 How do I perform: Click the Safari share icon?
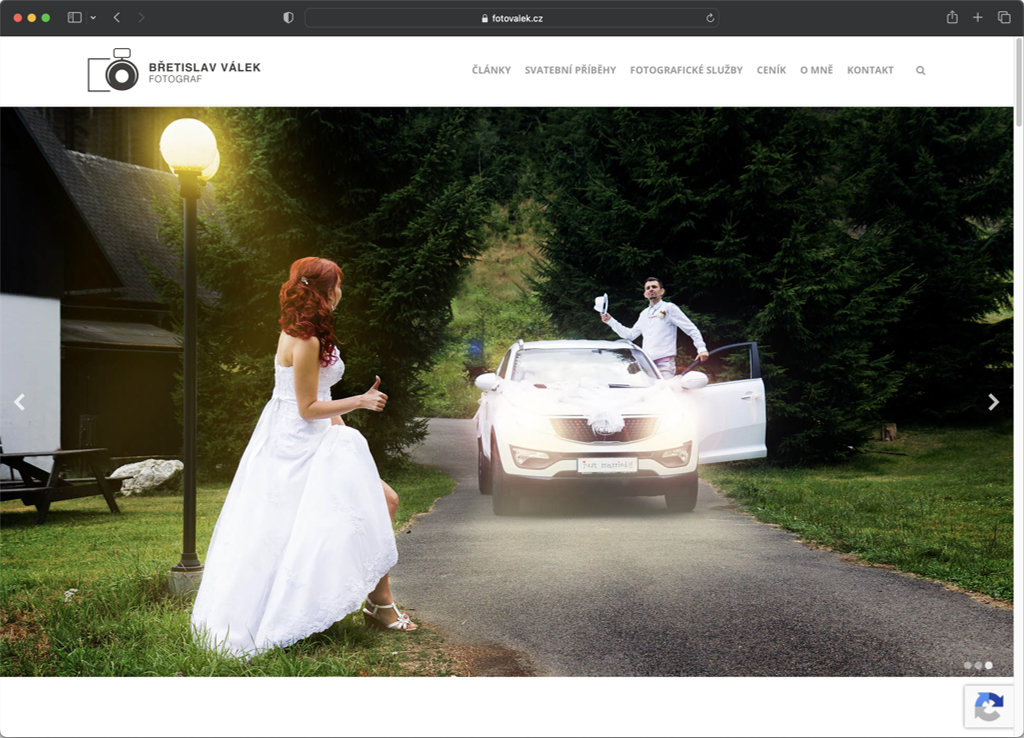[x=952, y=18]
